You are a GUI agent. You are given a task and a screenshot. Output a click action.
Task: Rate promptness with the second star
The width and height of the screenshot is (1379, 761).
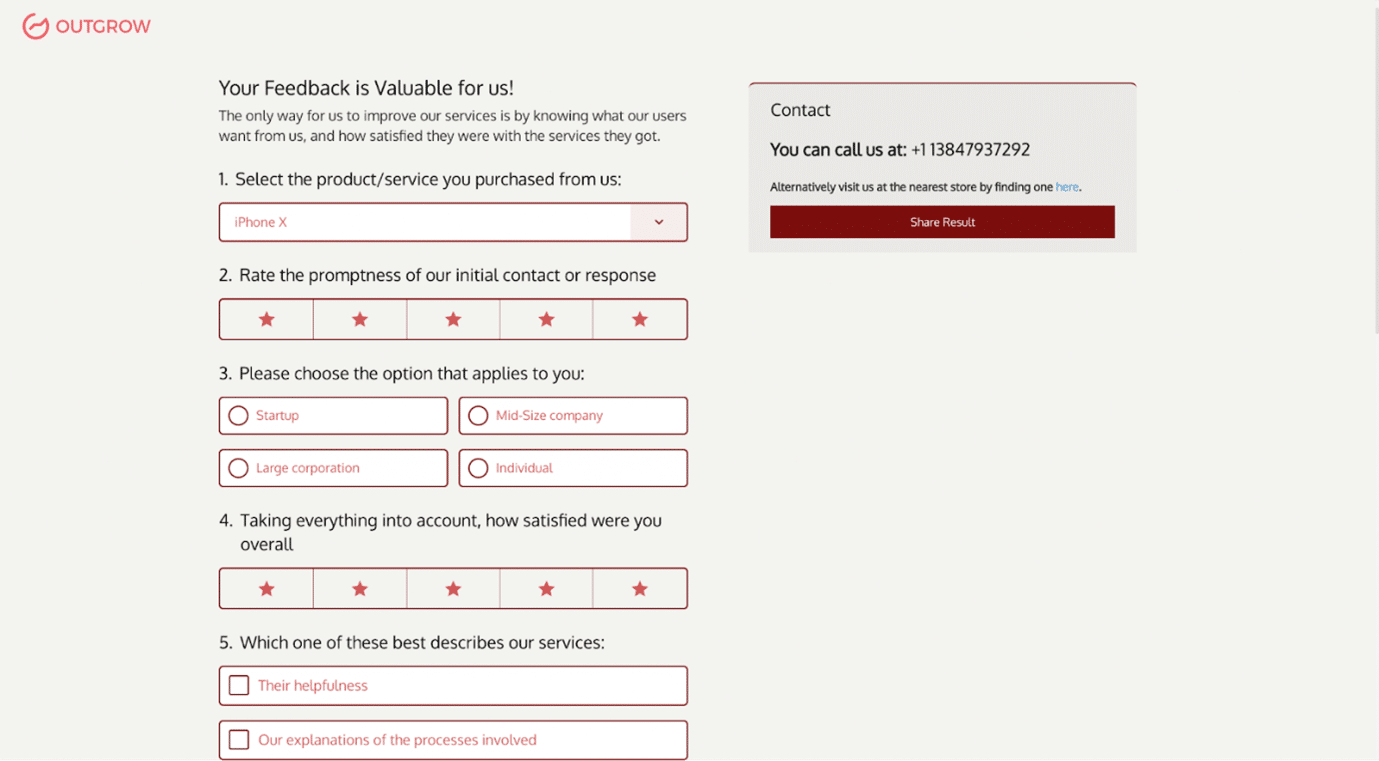(x=360, y=320)
